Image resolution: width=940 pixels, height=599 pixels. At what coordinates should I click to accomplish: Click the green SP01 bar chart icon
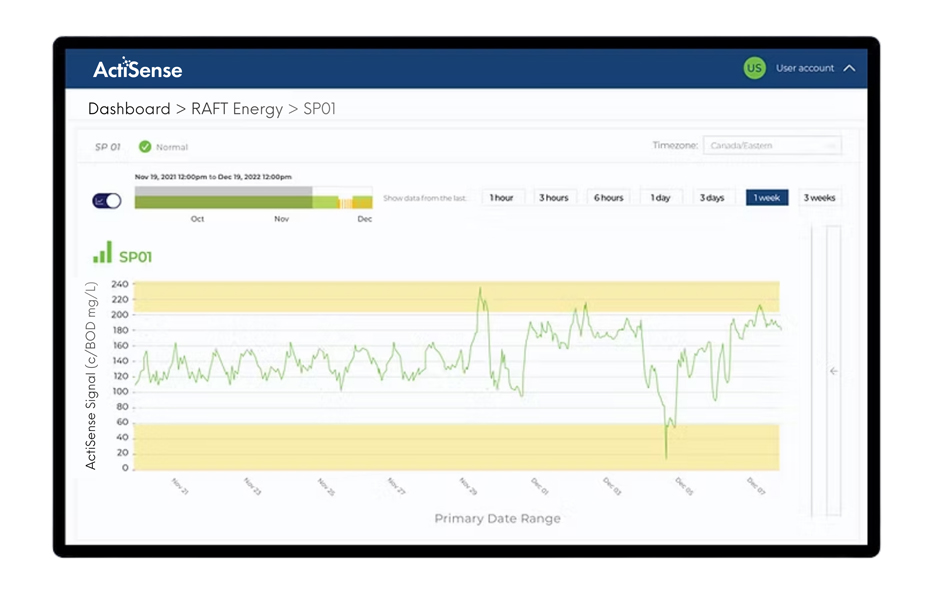point(102,253)
